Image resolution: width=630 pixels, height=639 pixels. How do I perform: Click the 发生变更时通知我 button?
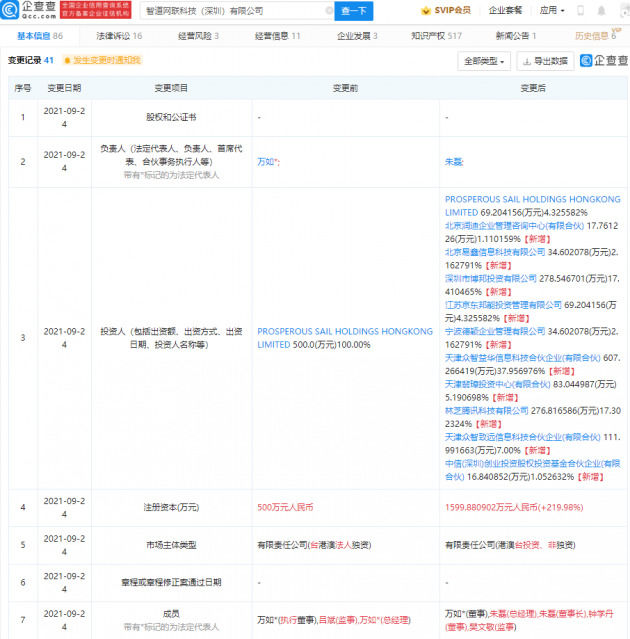102,60
